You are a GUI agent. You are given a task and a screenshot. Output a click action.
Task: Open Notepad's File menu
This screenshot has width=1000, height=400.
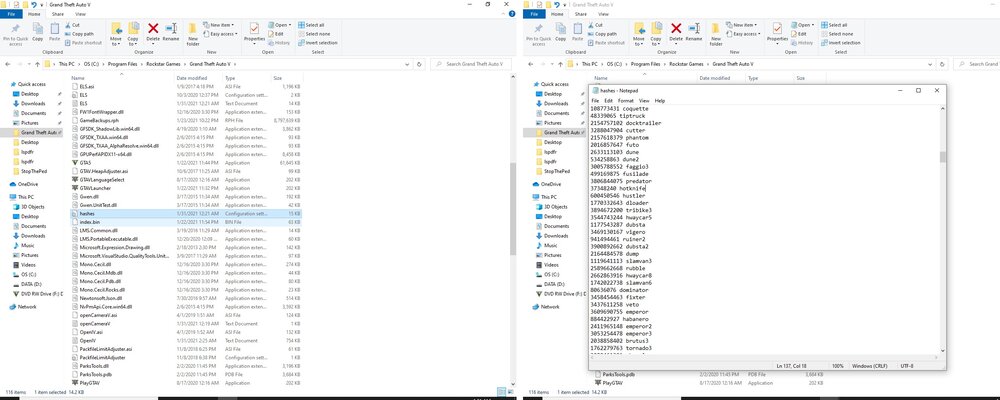coord(595,101)
